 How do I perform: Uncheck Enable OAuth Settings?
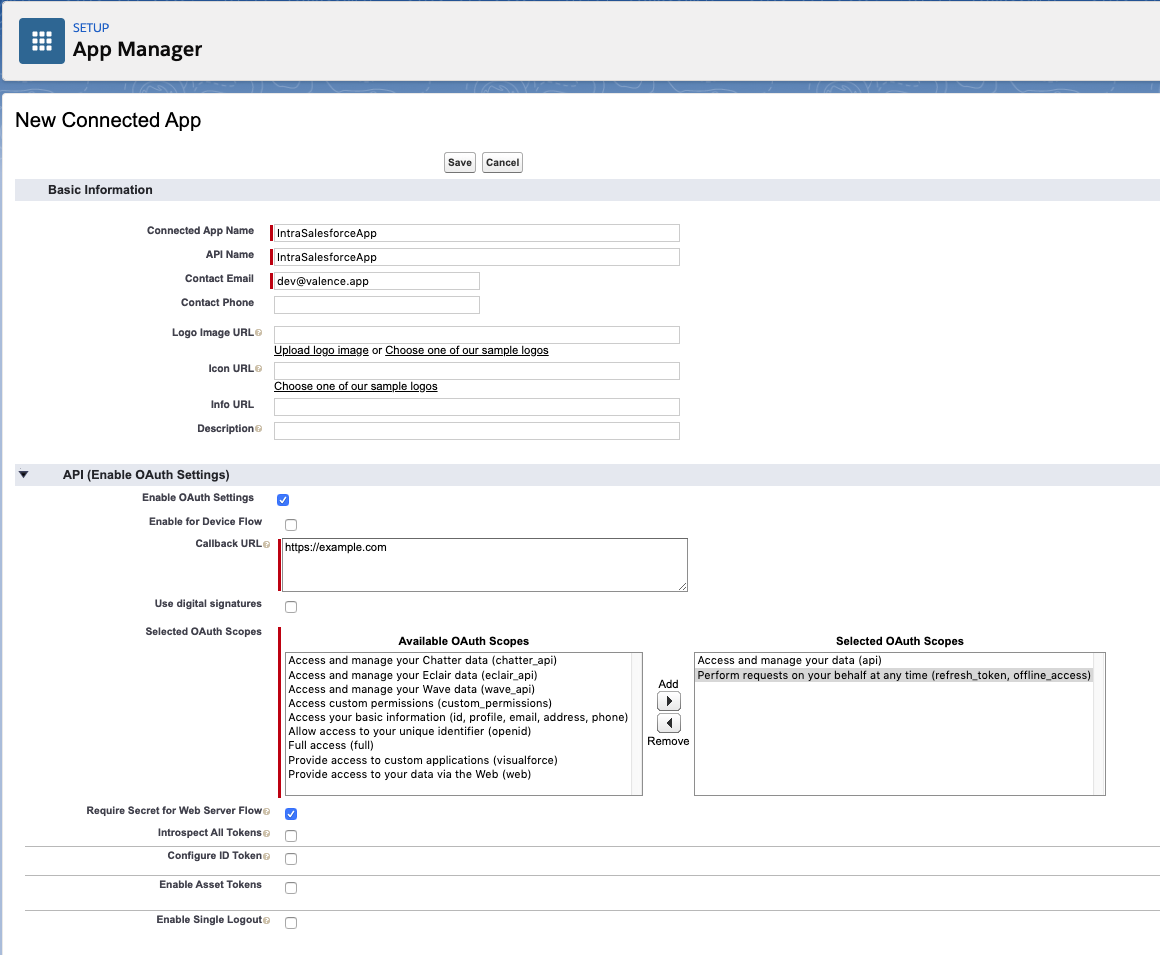tap(283, 500)
